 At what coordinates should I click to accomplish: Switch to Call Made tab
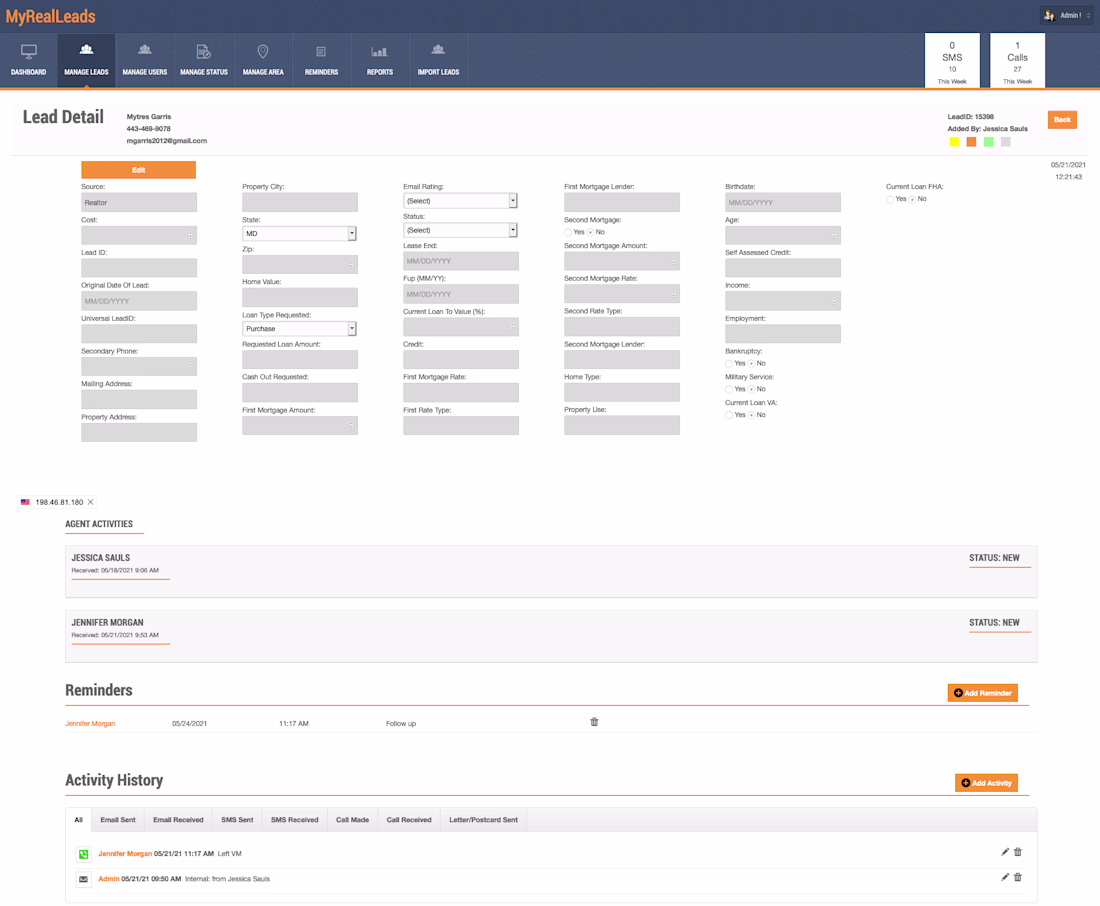pyautogui.click(x=352, y=820)
